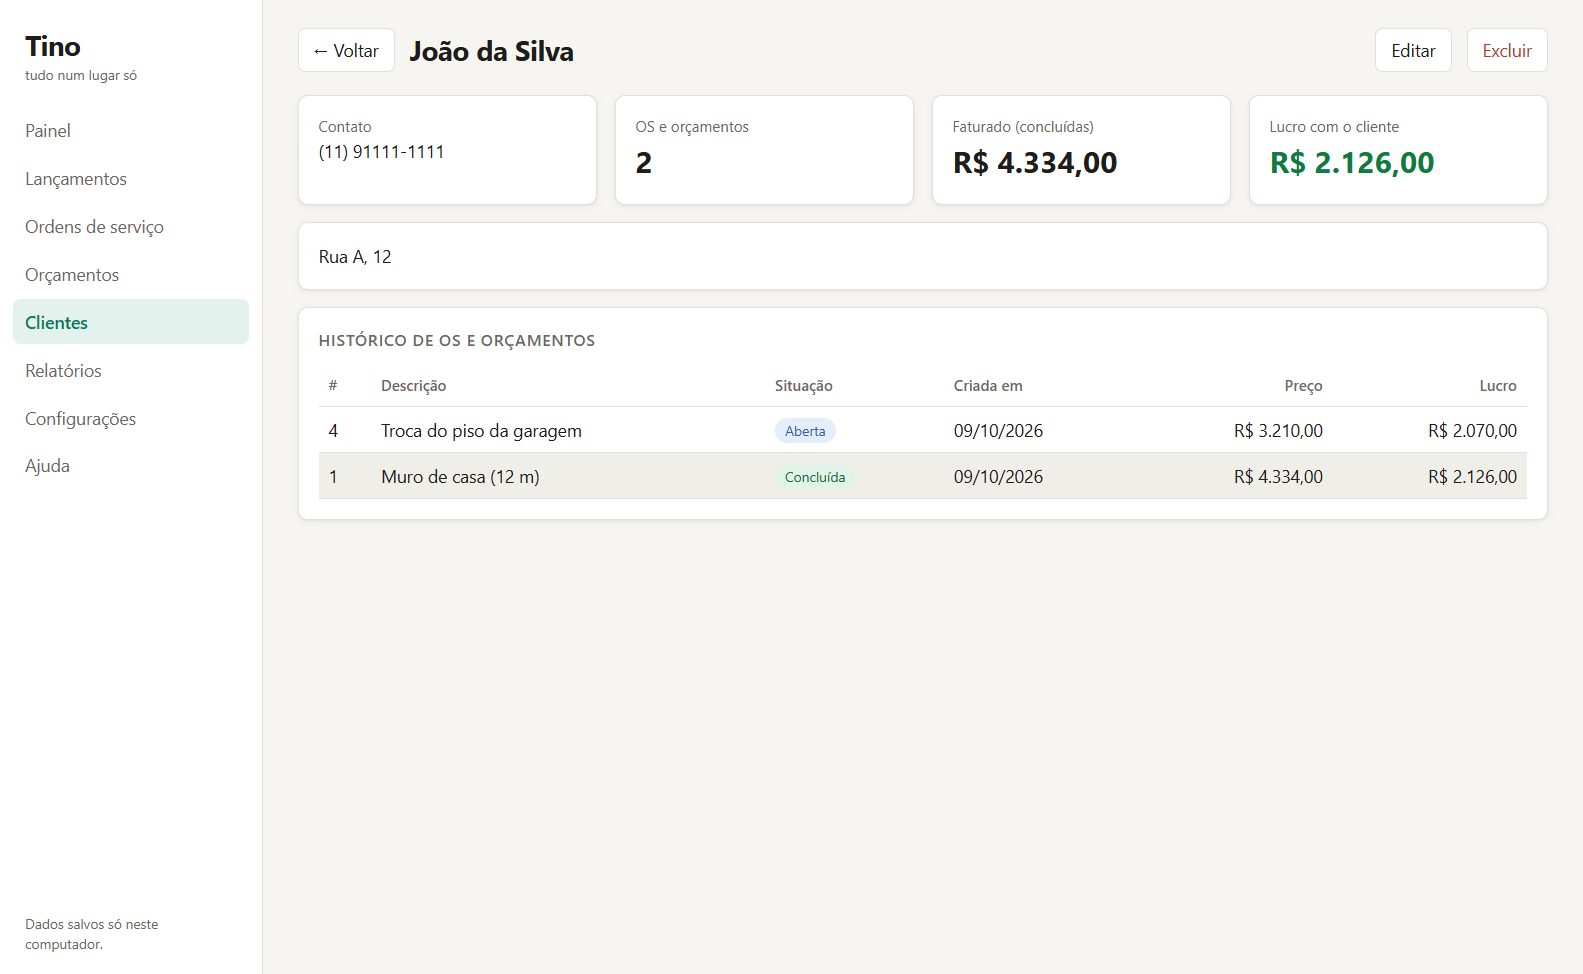1583x974 pixels.
Task: Open Ajuda in the sidebar
Action: point(131,466)
